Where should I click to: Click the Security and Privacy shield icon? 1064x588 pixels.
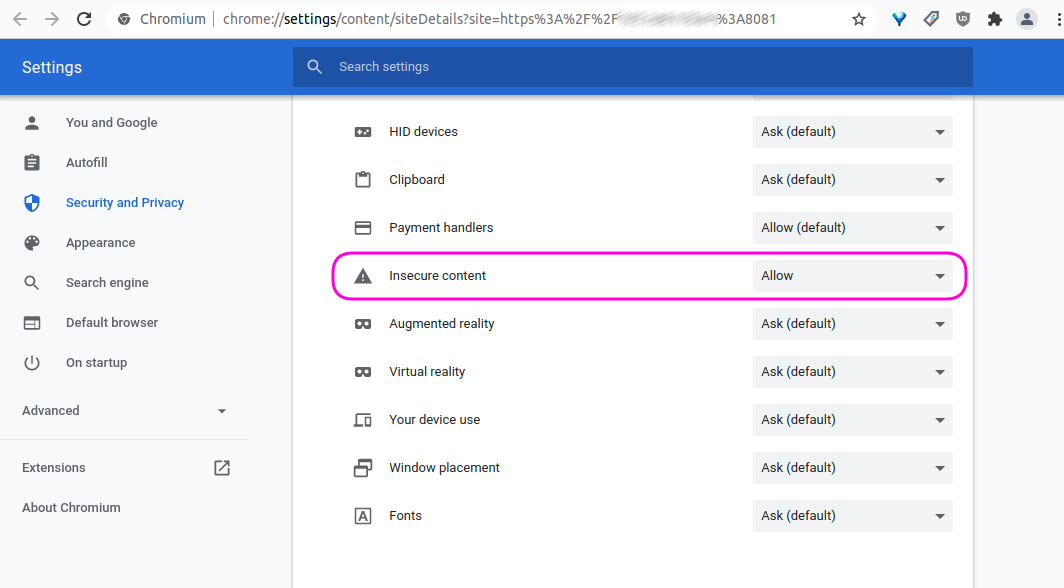pyautogui.click(x=31, y=202)
